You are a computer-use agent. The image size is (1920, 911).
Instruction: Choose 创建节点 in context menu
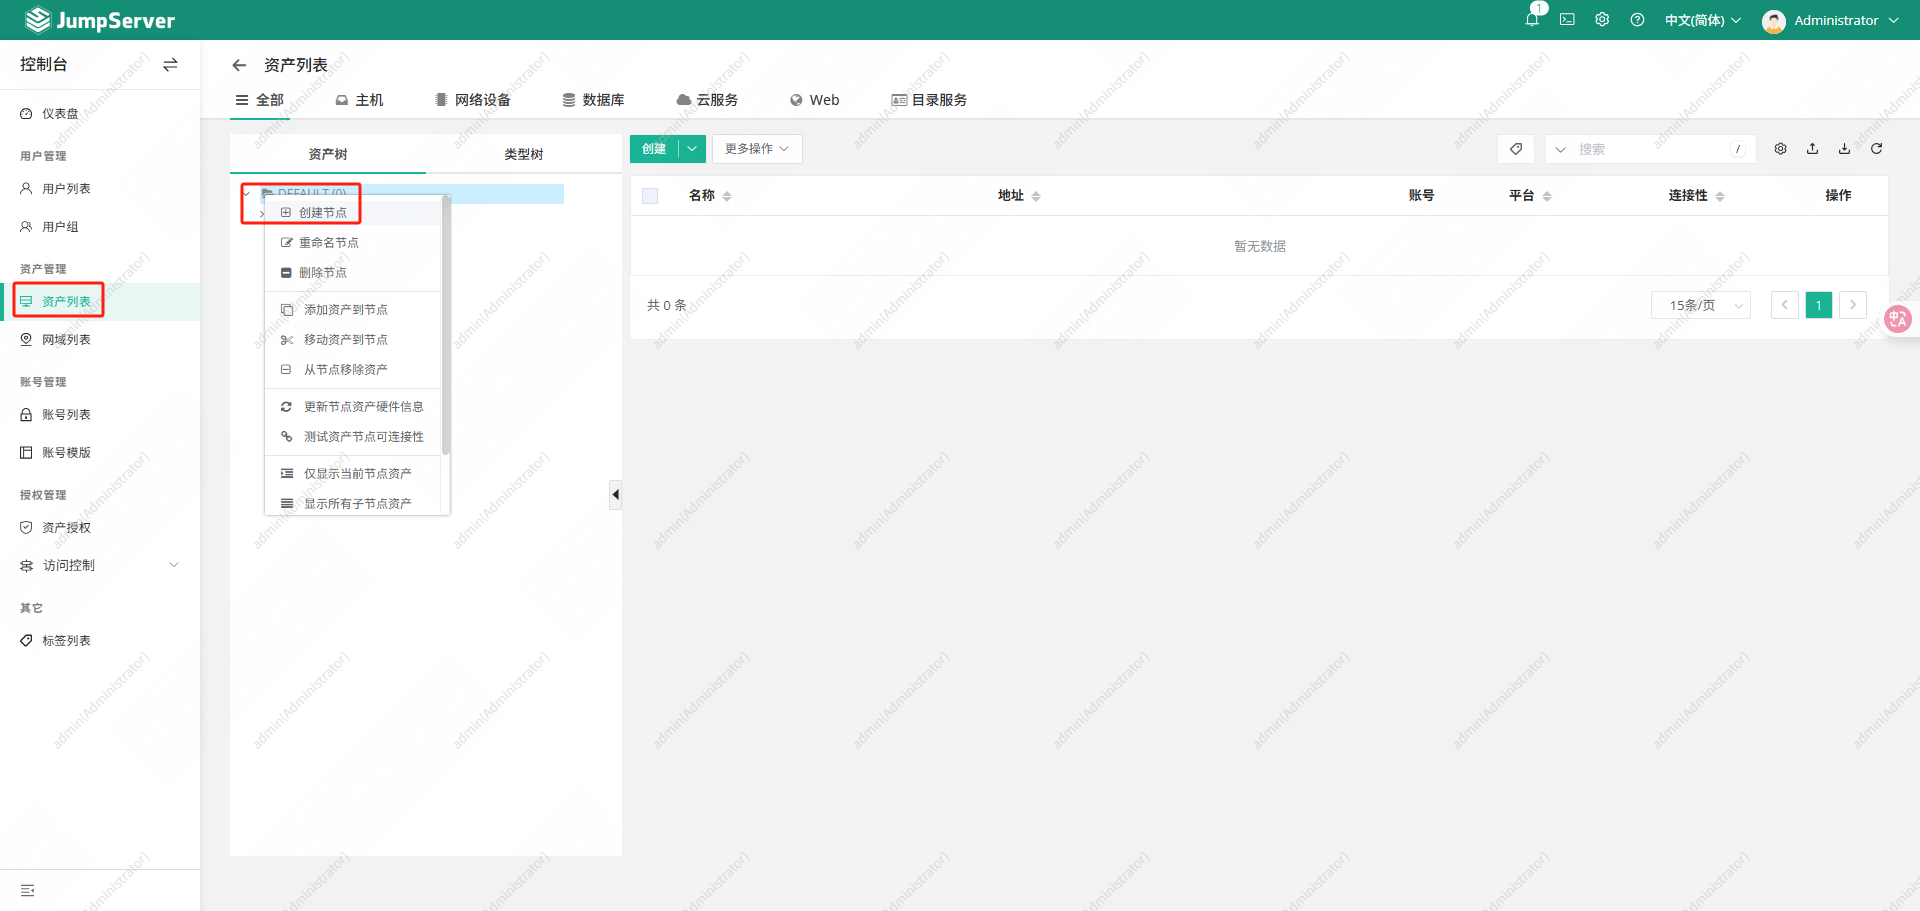[353, 213]
